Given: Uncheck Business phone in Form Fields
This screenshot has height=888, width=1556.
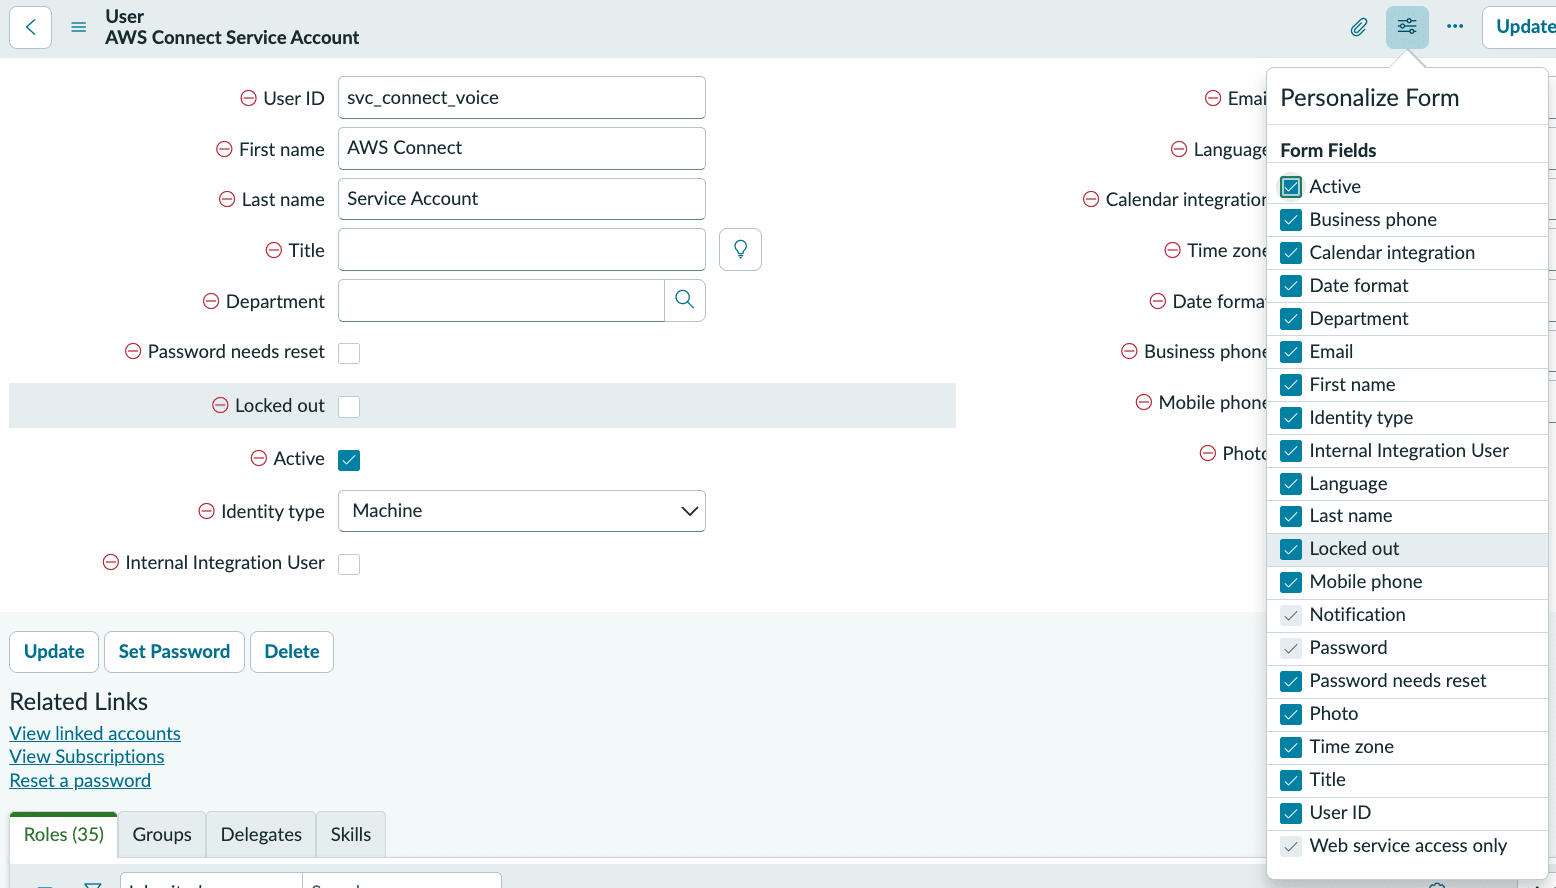Looking at the screenshot, I should [1291, 220].
